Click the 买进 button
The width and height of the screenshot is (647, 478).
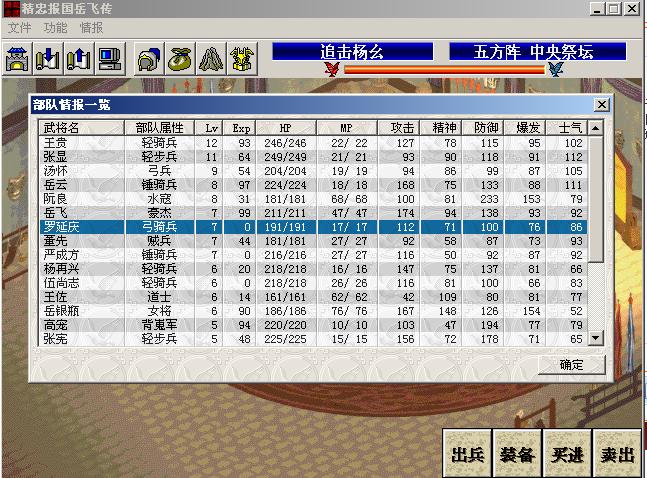click(x=567, y=454)
